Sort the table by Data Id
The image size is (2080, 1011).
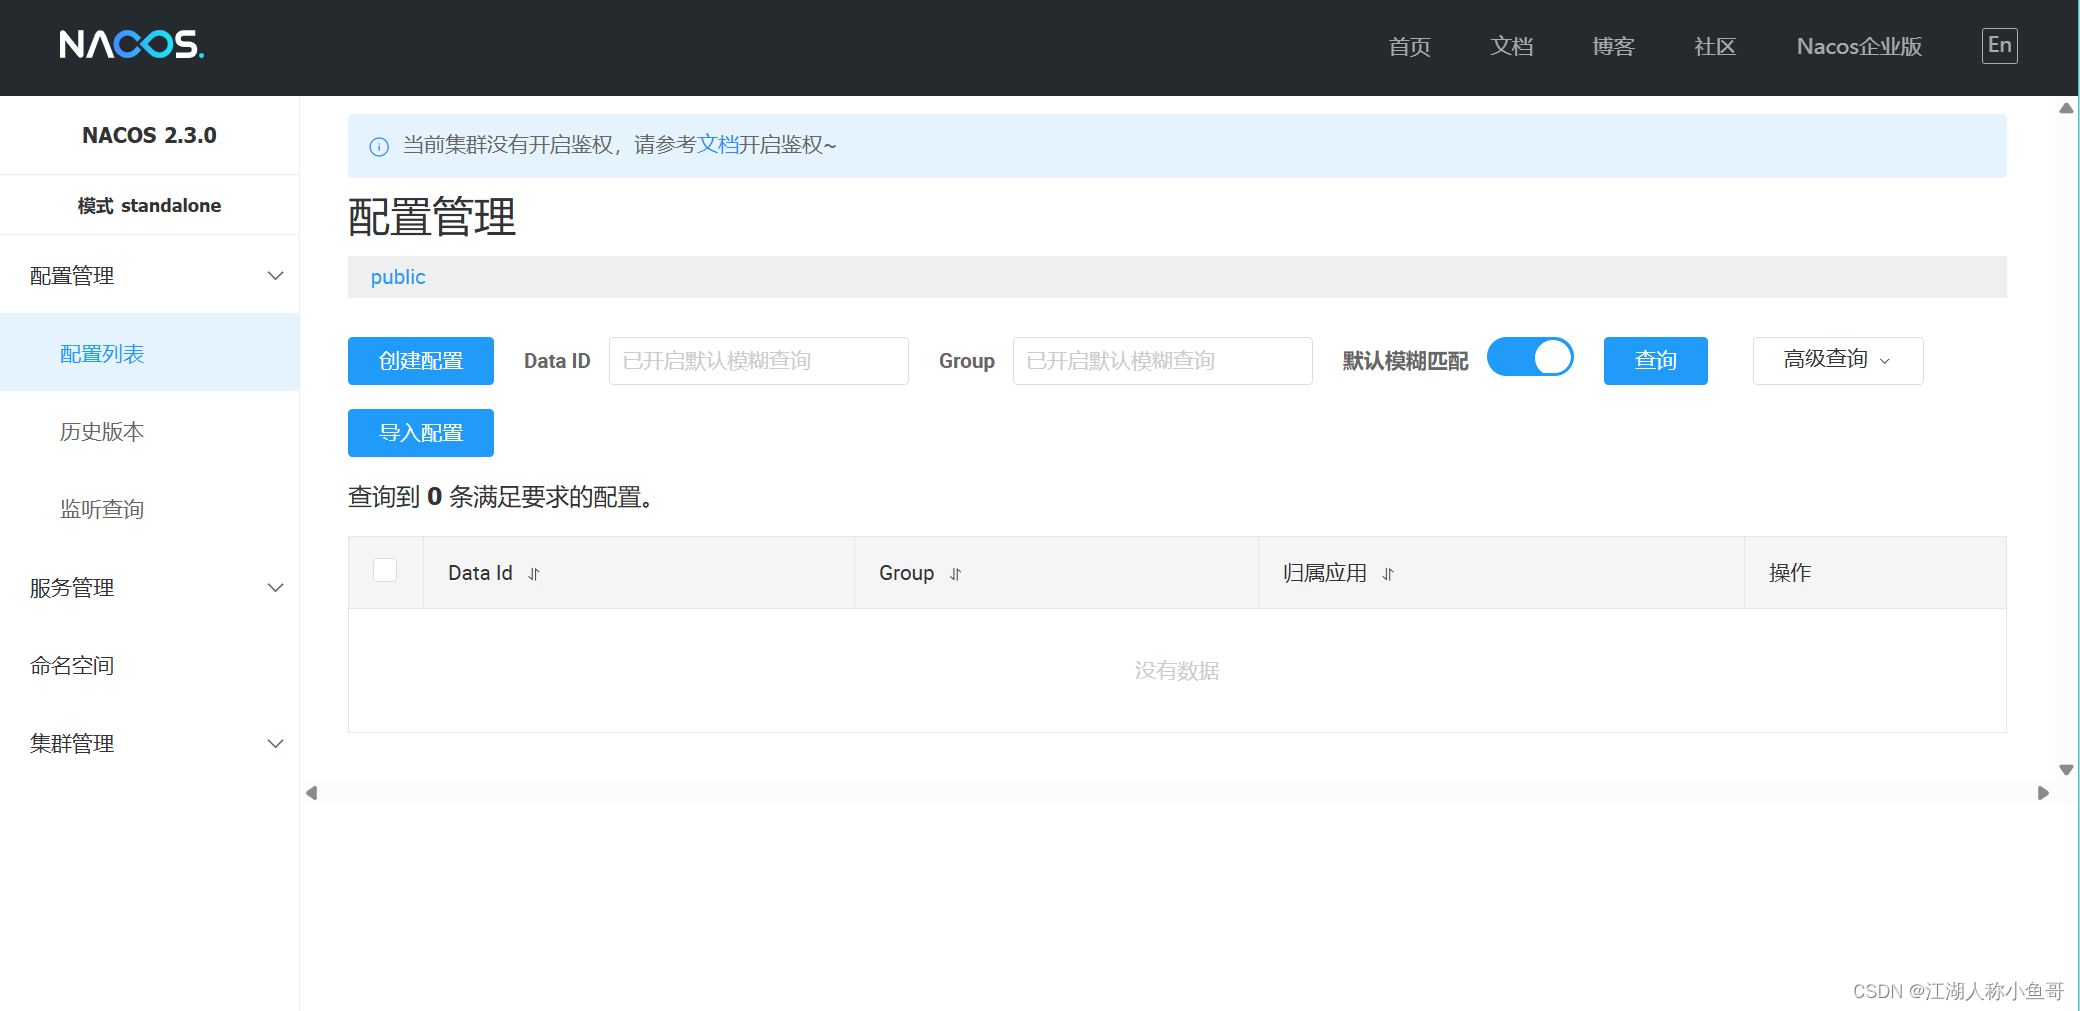534,574
